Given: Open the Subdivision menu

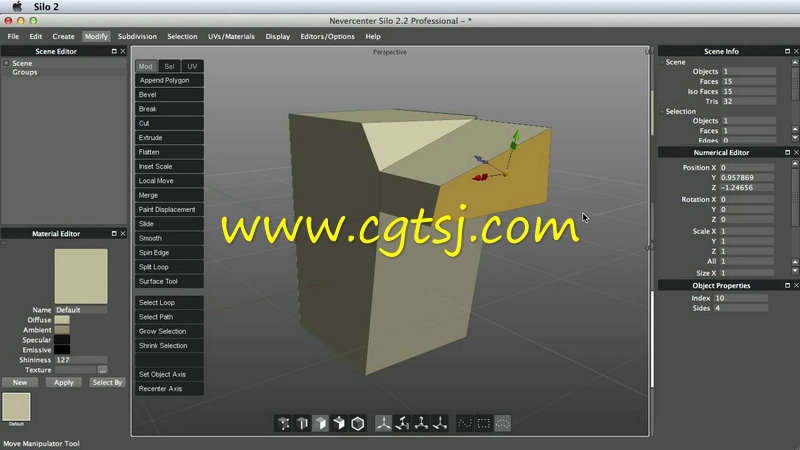Looking at the screenshot, I should tap(137, 36).
